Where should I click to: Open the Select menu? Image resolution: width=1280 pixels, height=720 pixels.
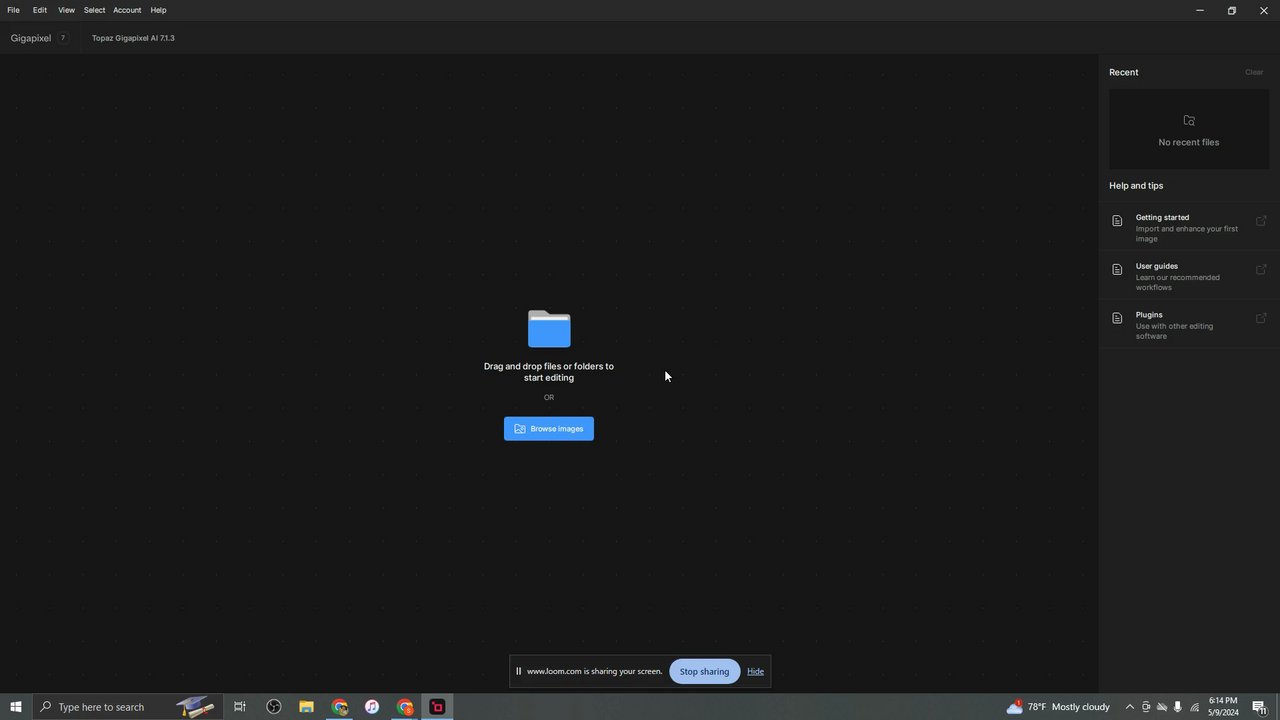pos(94,10)
